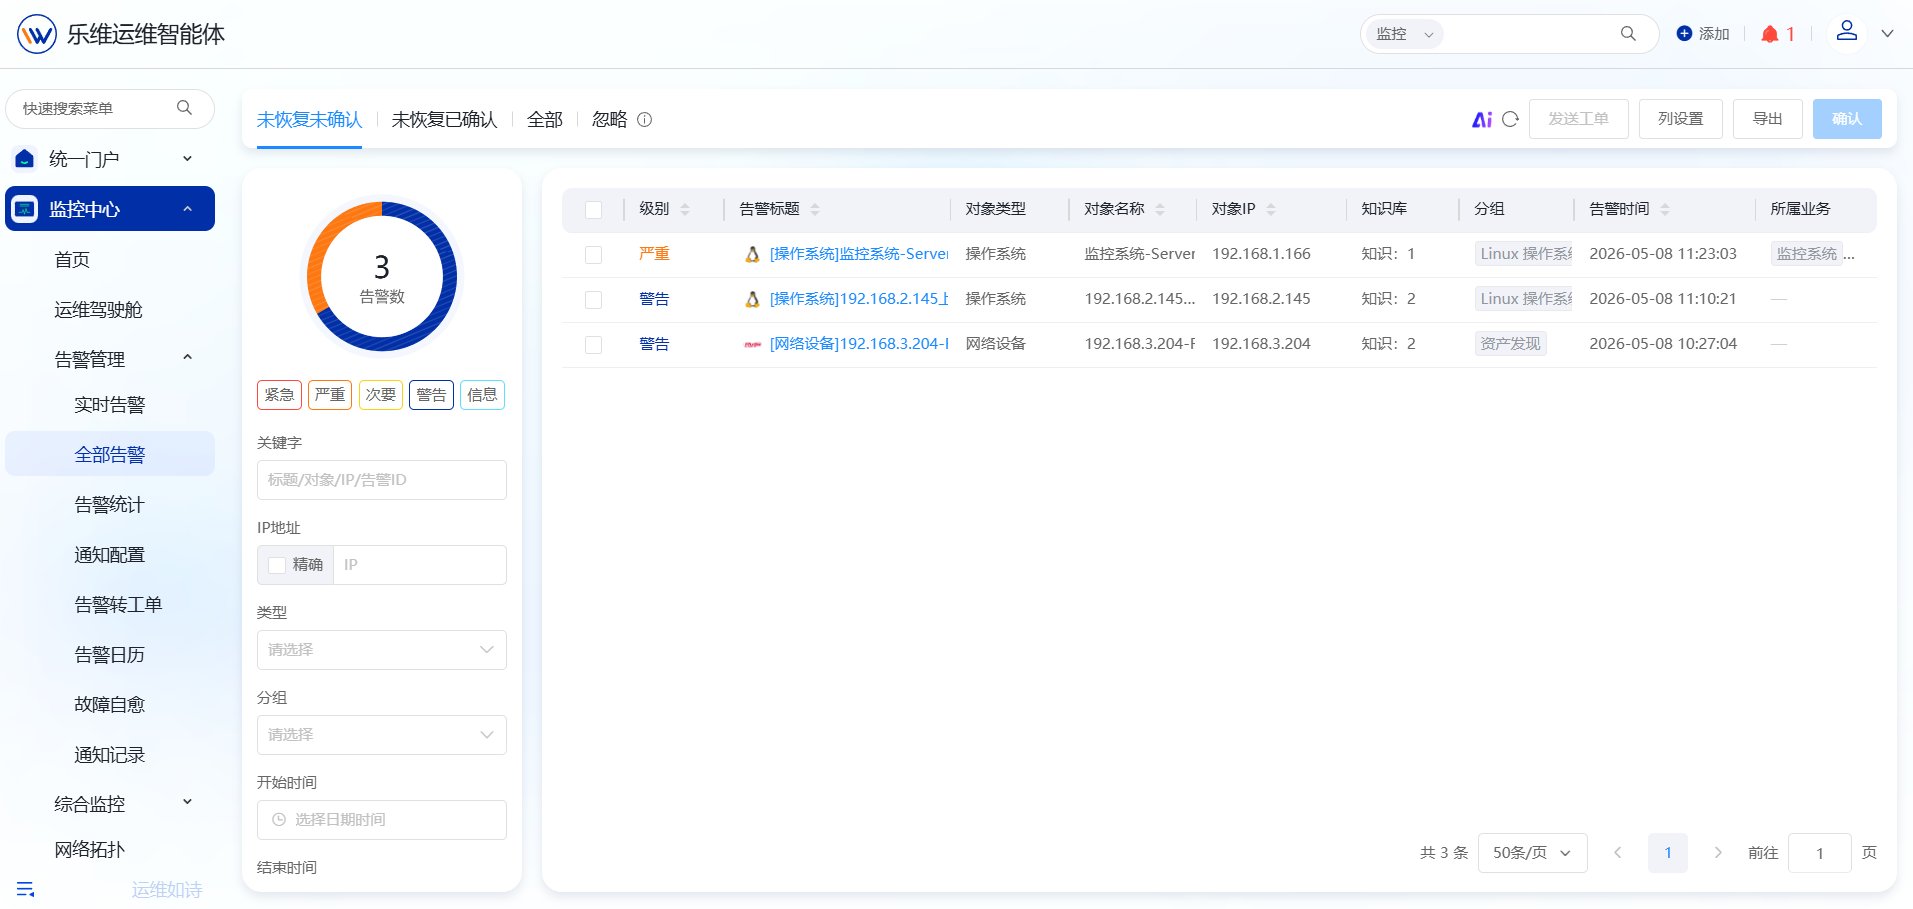The image size is (1913, 909).
Task: Click the quick menu search magnifier
Action: [x=184, y=108]
